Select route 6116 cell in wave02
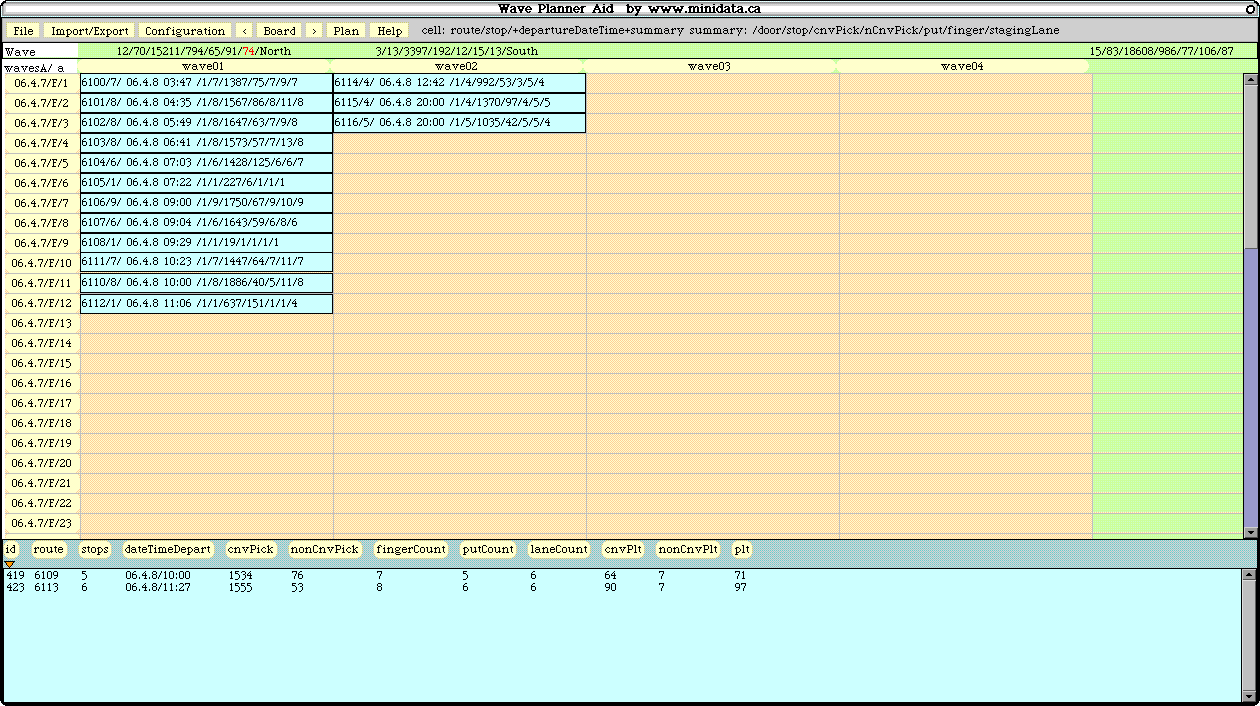 point(459,123)
